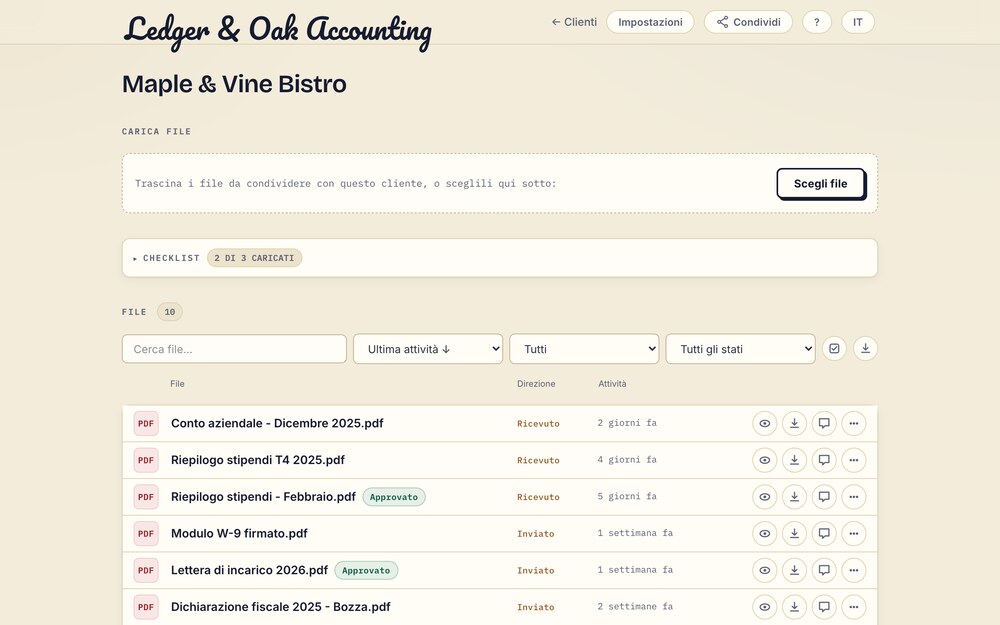Click the file upload drop zone text

[x=346, y=184]
